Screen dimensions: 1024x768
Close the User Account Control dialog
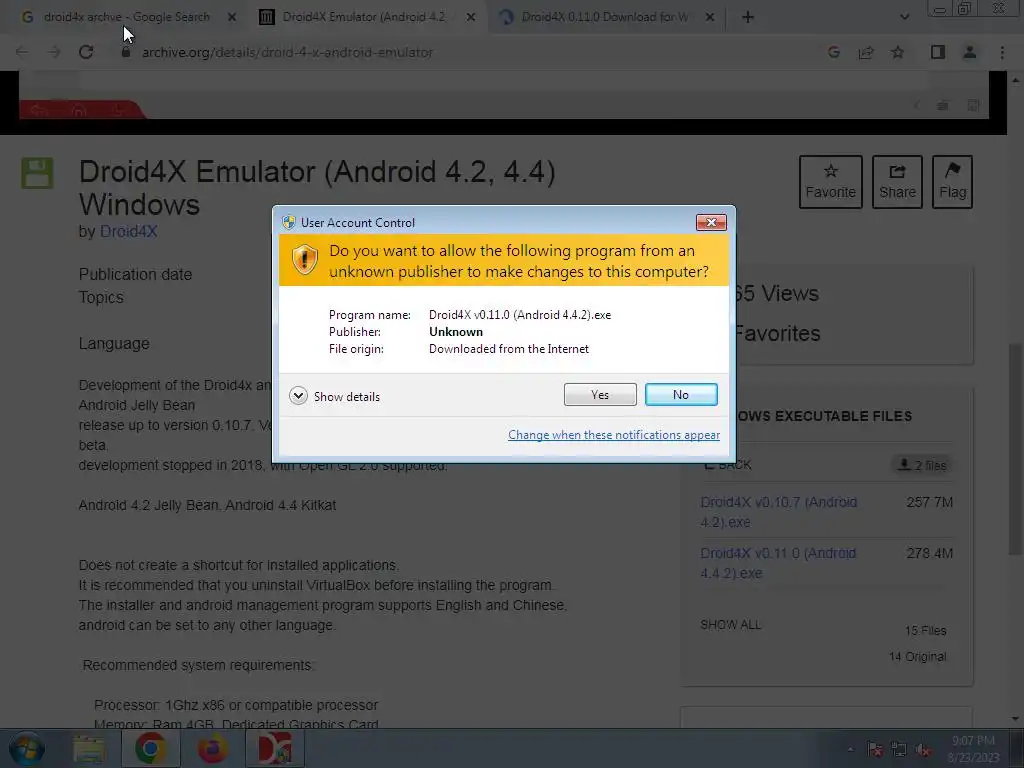[x=711, y=223]
